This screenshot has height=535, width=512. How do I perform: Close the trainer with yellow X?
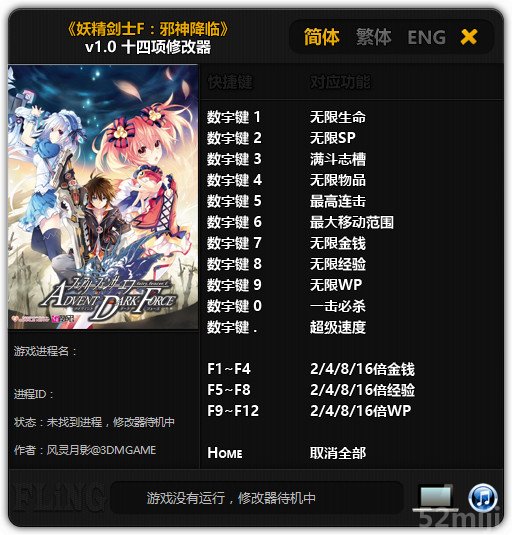pyautogui.click(x=469, y=37)
